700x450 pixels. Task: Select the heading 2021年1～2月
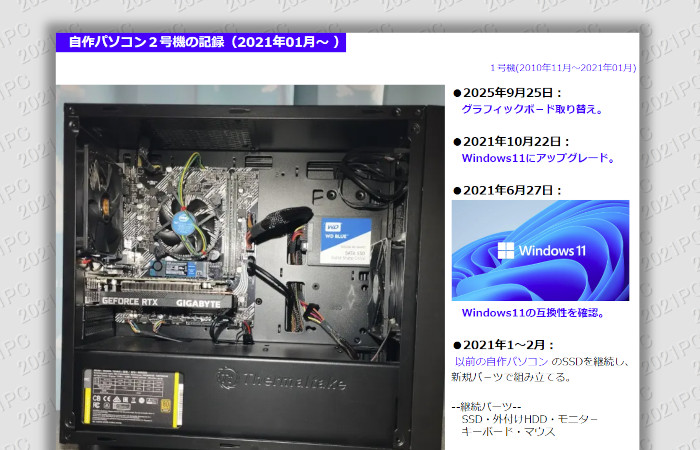pos(503,345)
